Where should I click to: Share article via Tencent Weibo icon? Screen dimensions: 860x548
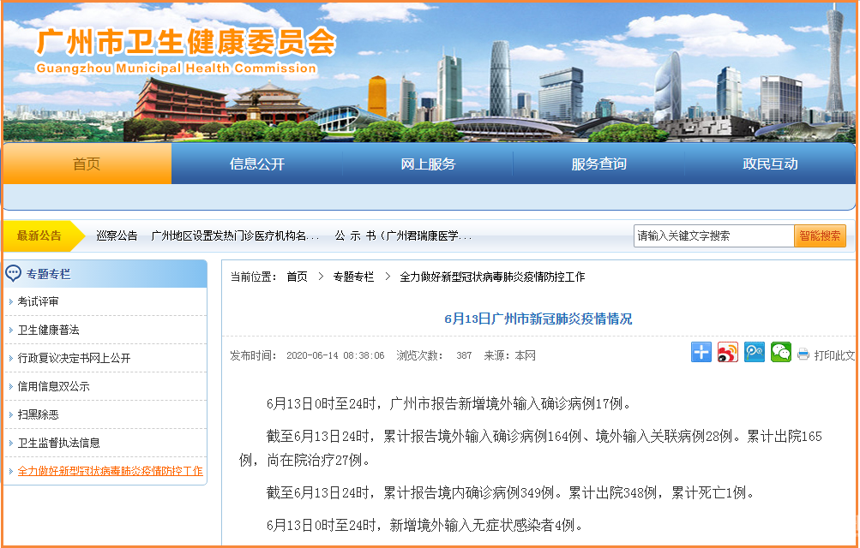pos(754,352)
